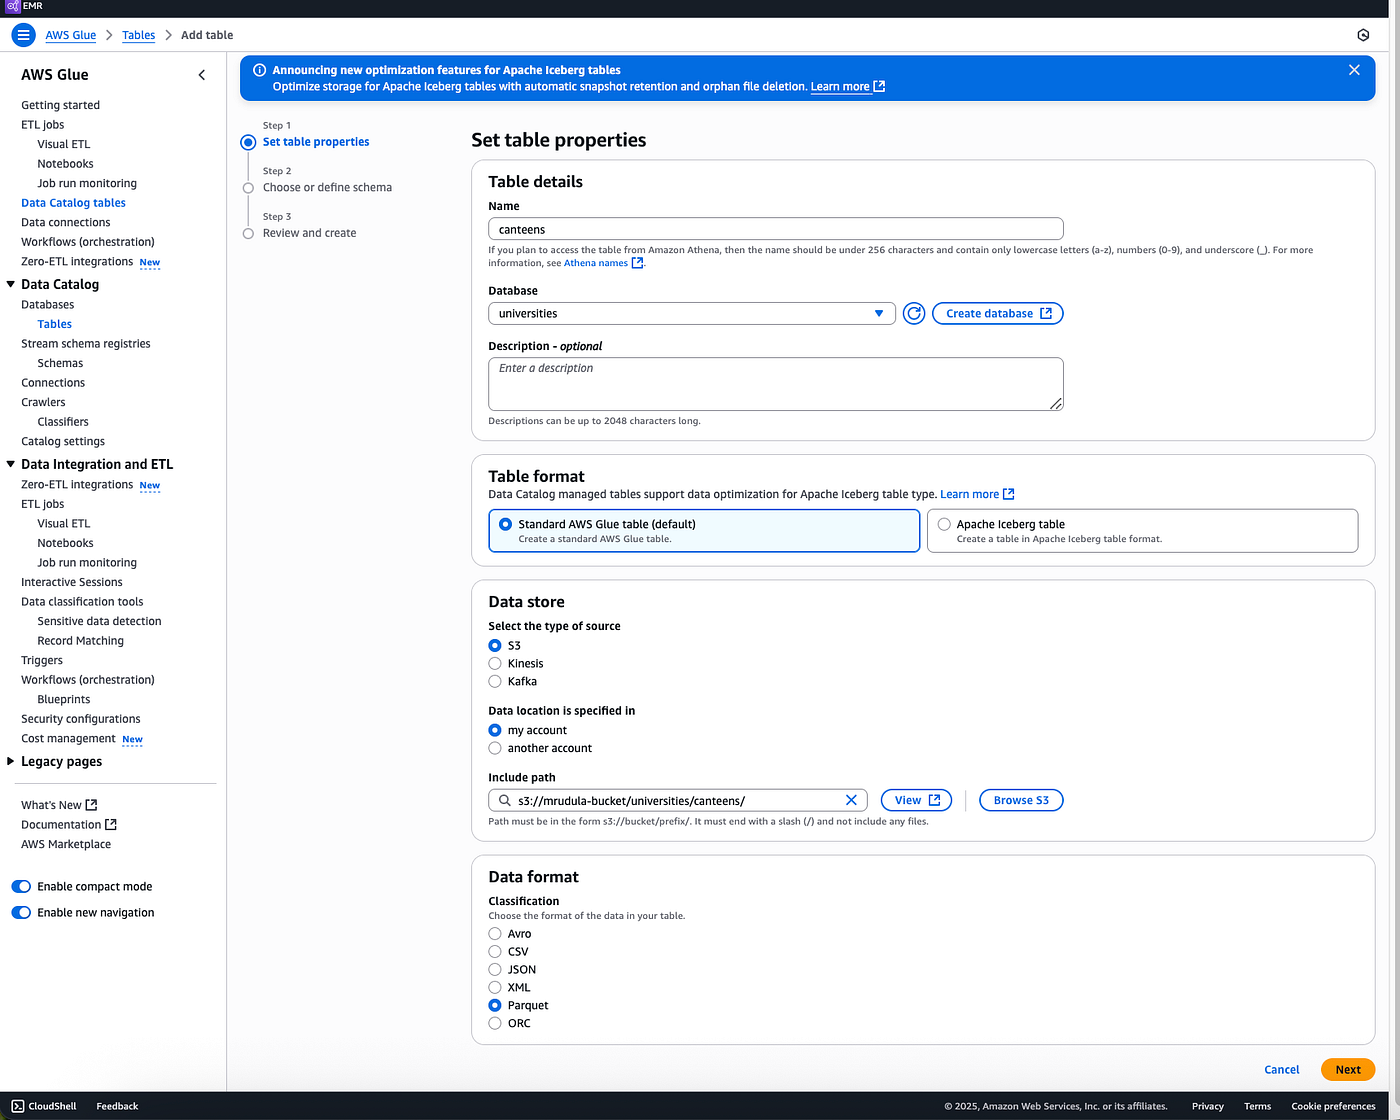This screenshot has height=1120, width=1400.
Task: Toggle Enable compact mode switch
Action: 21,887
